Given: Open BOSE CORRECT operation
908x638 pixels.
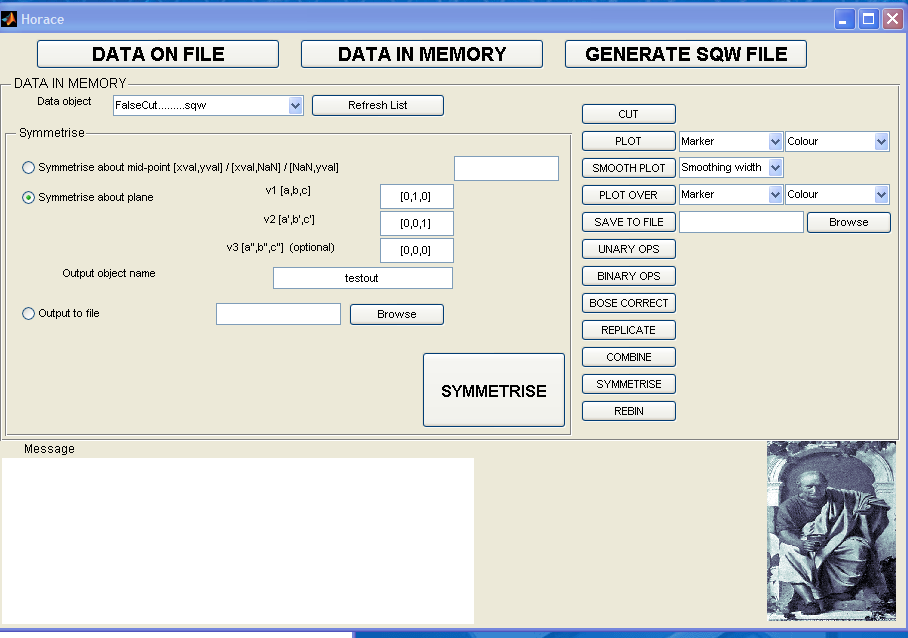Looking at the screenshot, I should (x=628, y=303).
